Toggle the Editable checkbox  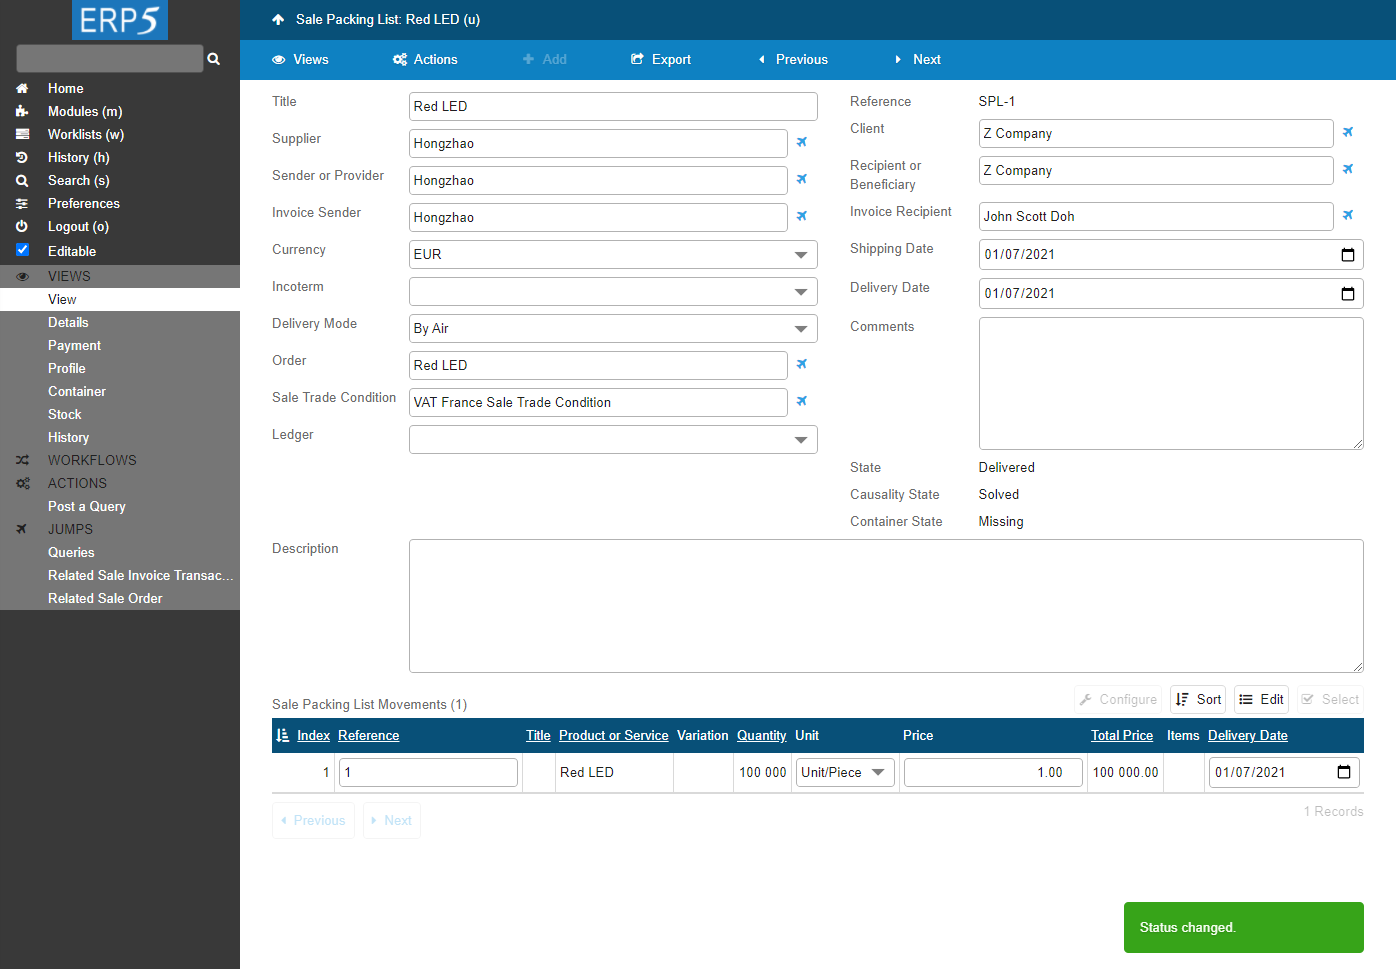point(22,250)
